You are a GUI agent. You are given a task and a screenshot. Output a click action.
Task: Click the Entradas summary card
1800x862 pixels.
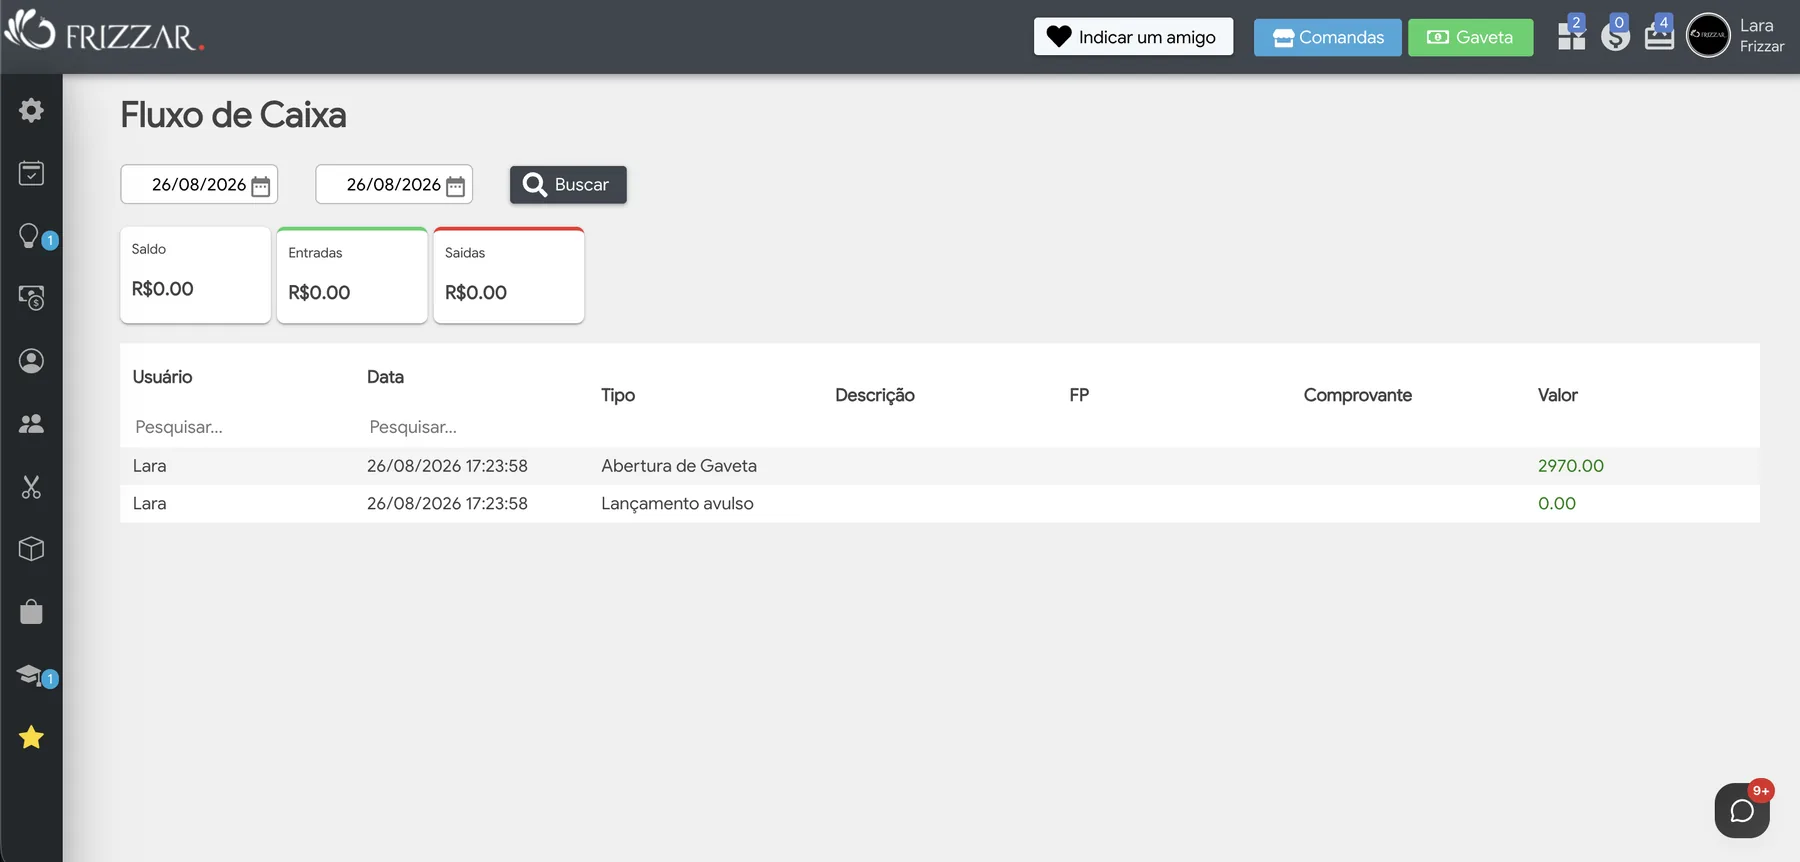[x=352, y=275]
